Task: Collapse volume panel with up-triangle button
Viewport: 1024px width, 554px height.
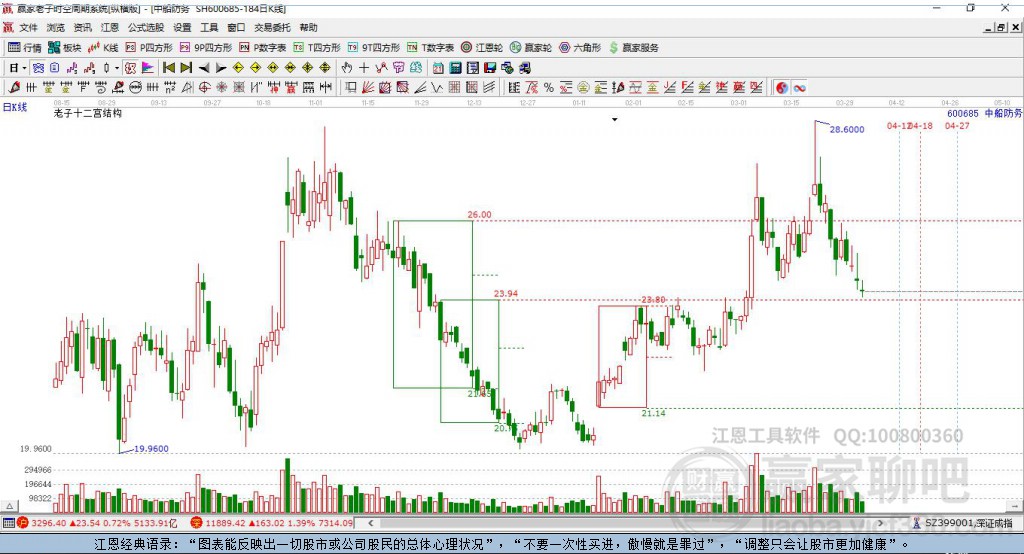Action: [x=9, y=506]
